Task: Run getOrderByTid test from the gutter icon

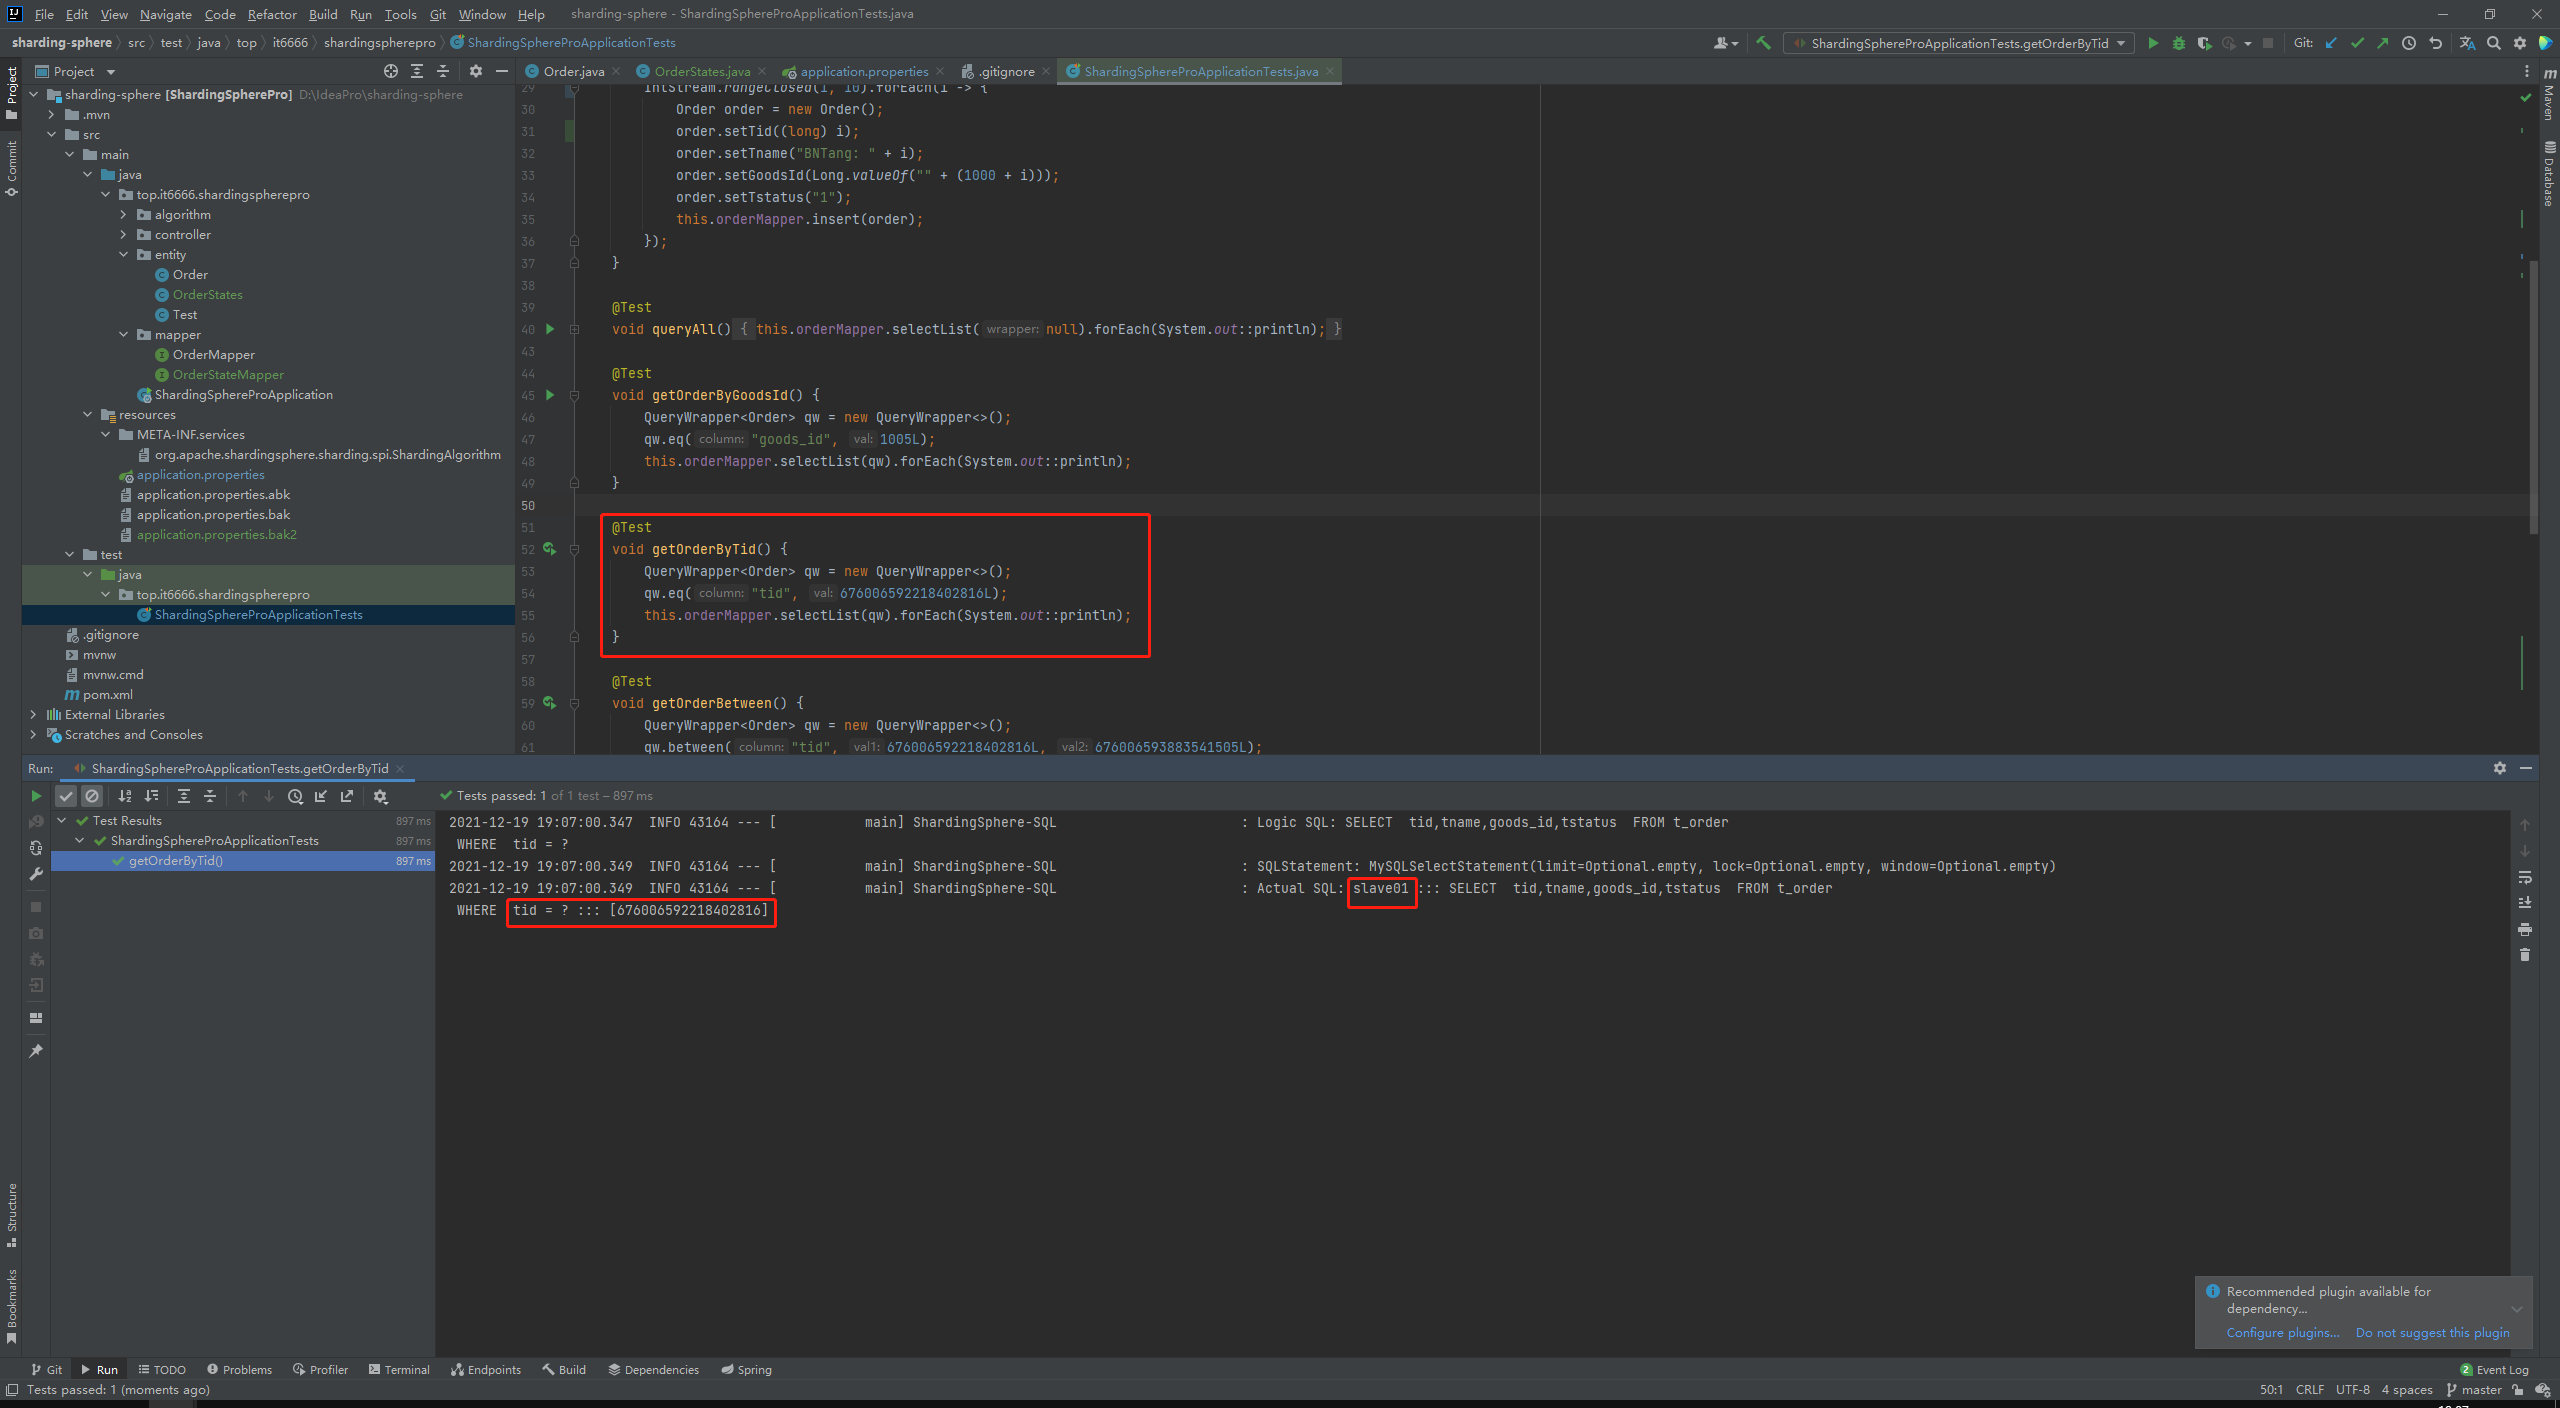Action: [x=550, y=549]
